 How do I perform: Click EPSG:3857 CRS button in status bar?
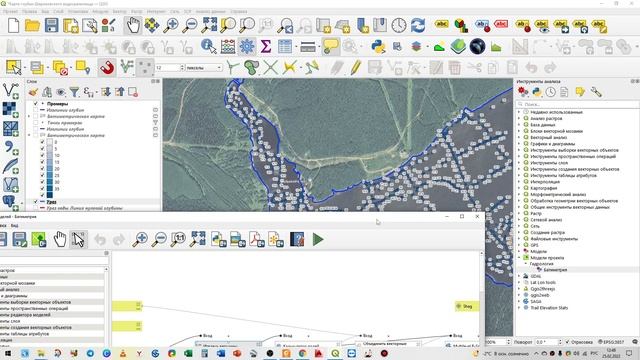(x=612, y=342)
